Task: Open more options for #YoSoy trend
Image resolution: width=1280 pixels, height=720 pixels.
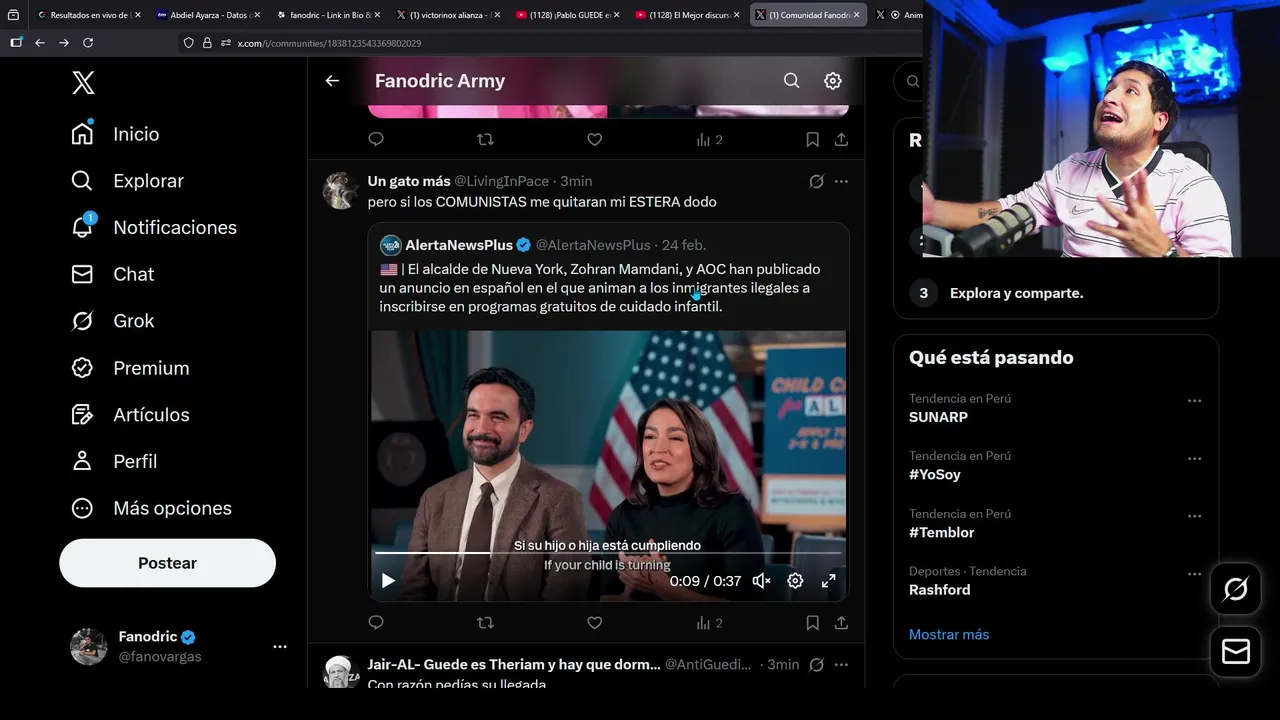Action: click(x=1194, y=458)
